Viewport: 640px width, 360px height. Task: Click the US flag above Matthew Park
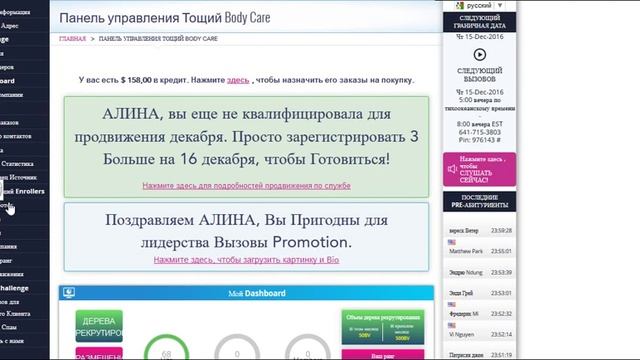point(452,242)
